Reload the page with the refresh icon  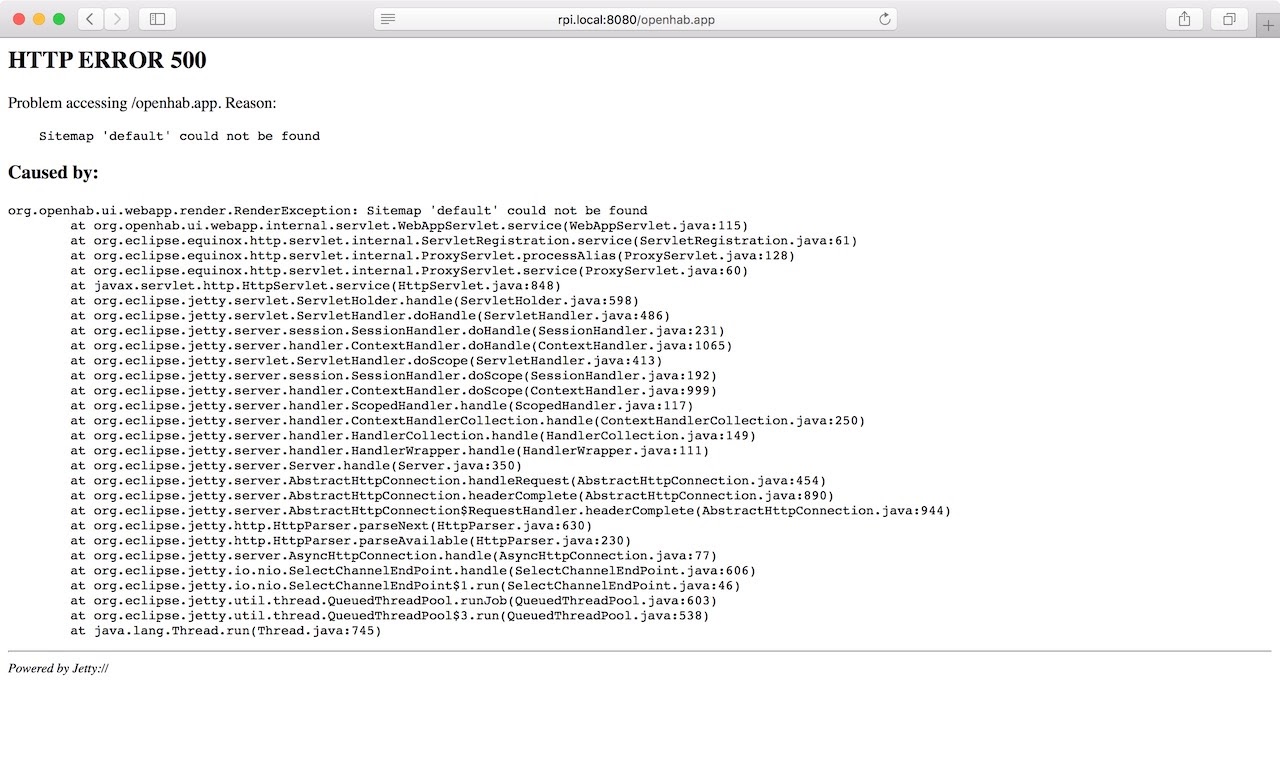(x=884, y=19)
